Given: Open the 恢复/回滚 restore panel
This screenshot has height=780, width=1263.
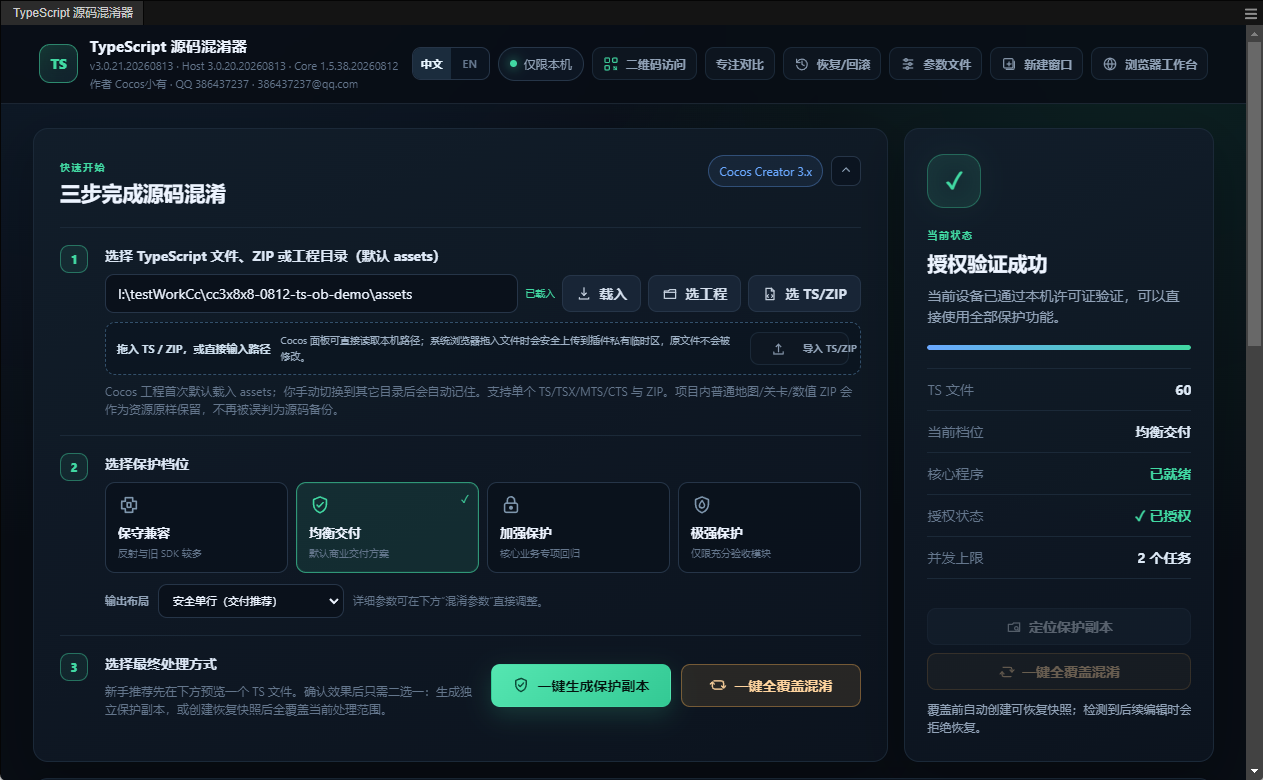Looking at the screenshot, I should point(832,64).
